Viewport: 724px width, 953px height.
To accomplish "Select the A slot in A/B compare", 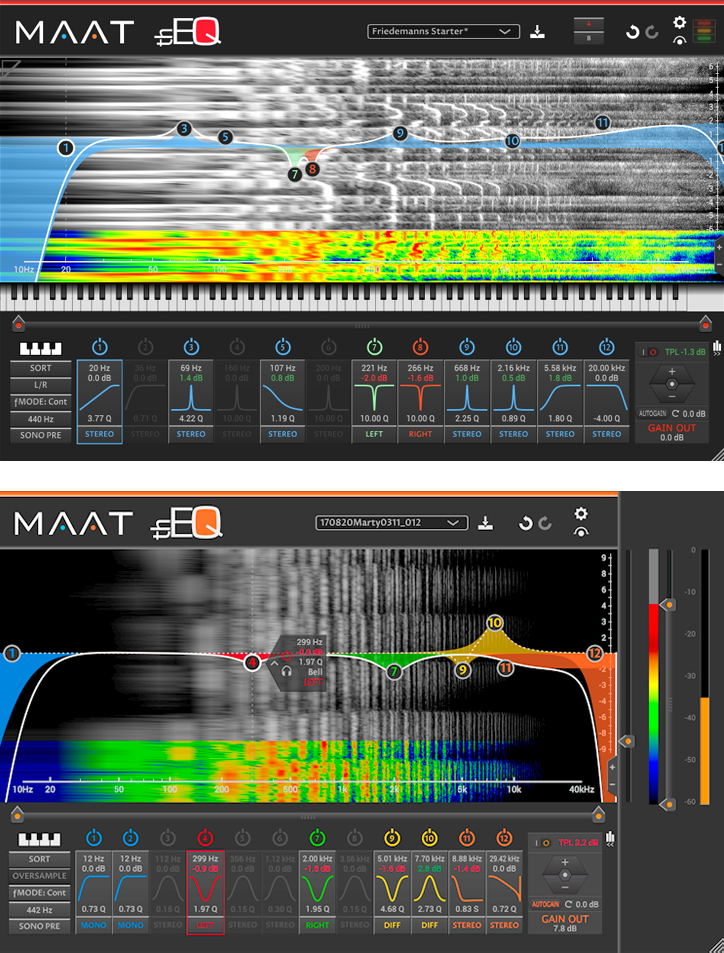I will tap(587, 23).
